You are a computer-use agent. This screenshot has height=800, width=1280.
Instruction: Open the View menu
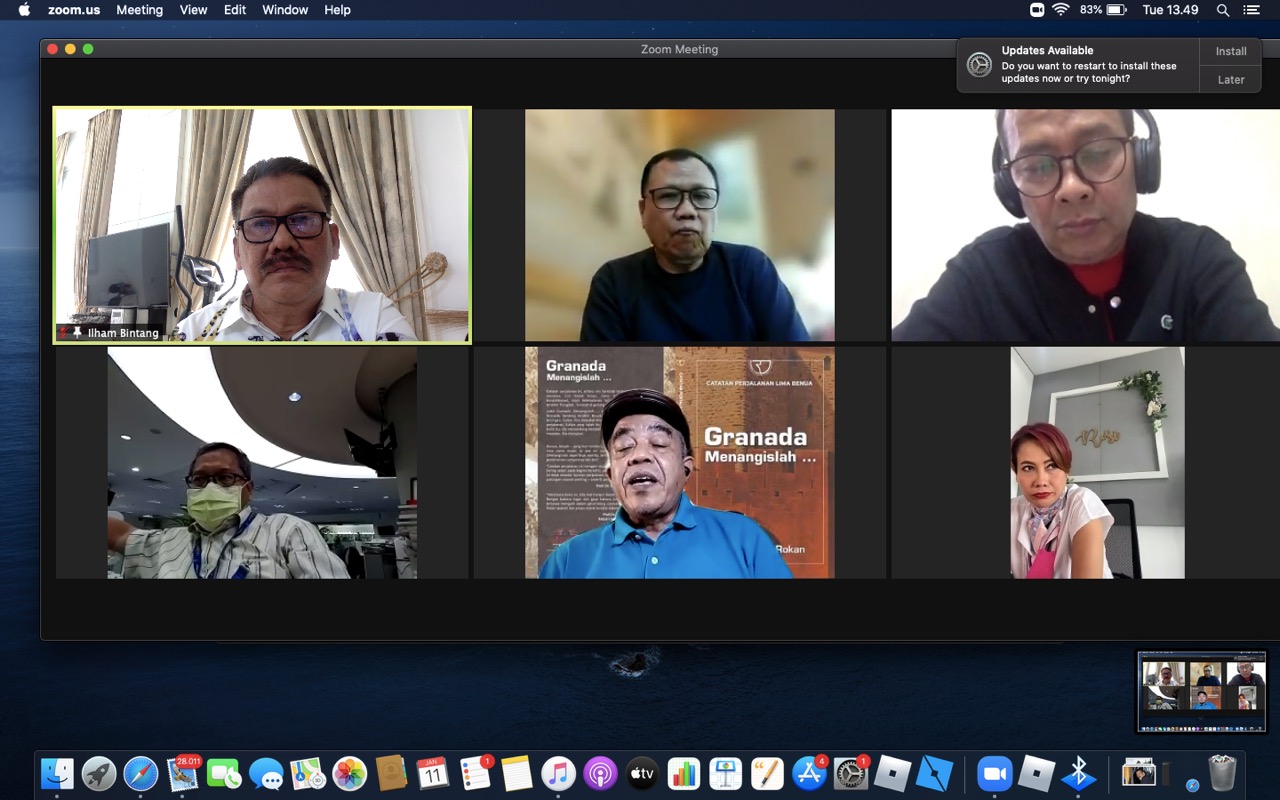click(193, 10)
